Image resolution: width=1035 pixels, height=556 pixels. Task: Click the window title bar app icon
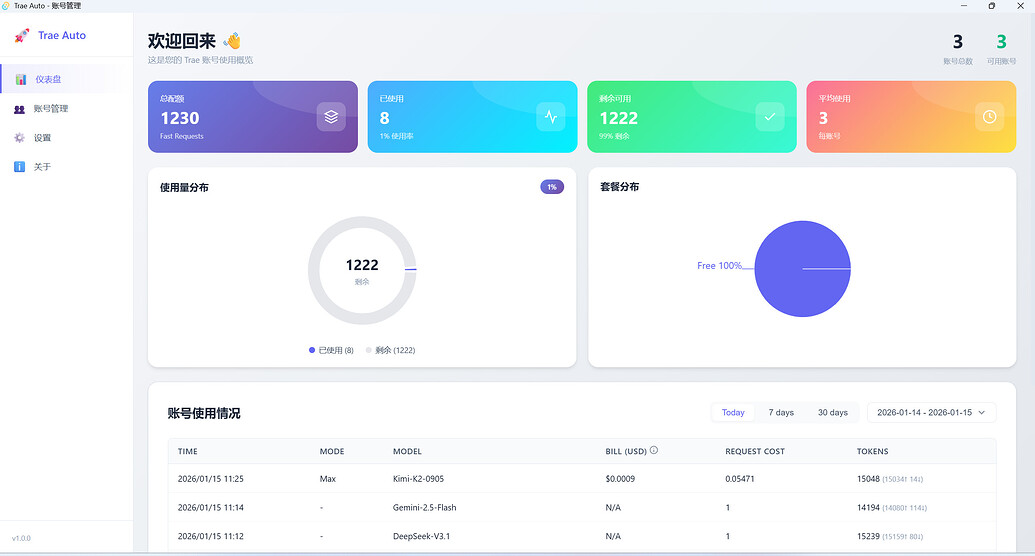tap(6, 5)
